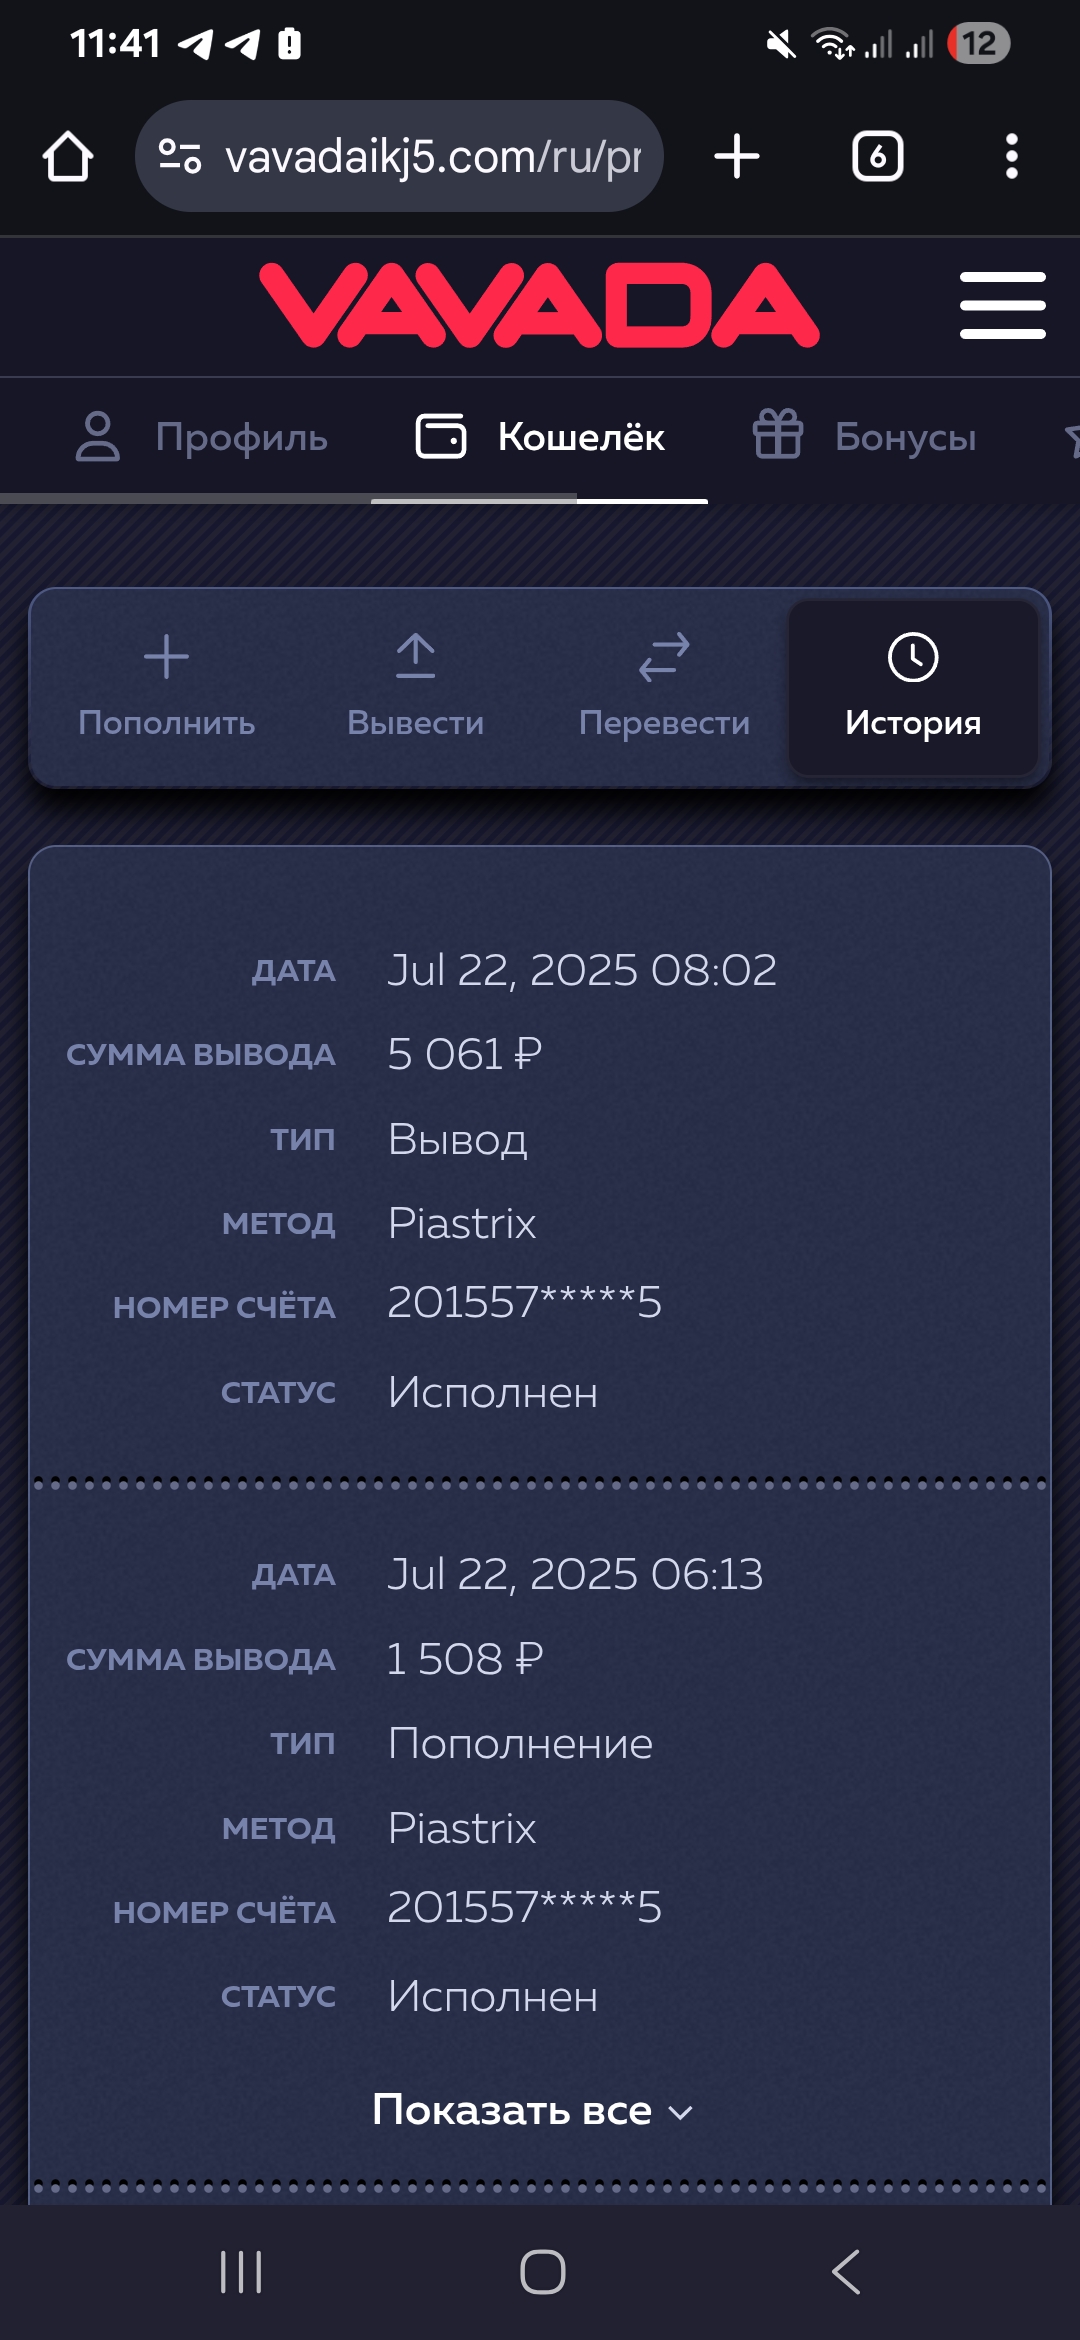The image size is (1080, 2340).
Task: Open the Vavada hamburger menu
Action: tap(1002, 306)
